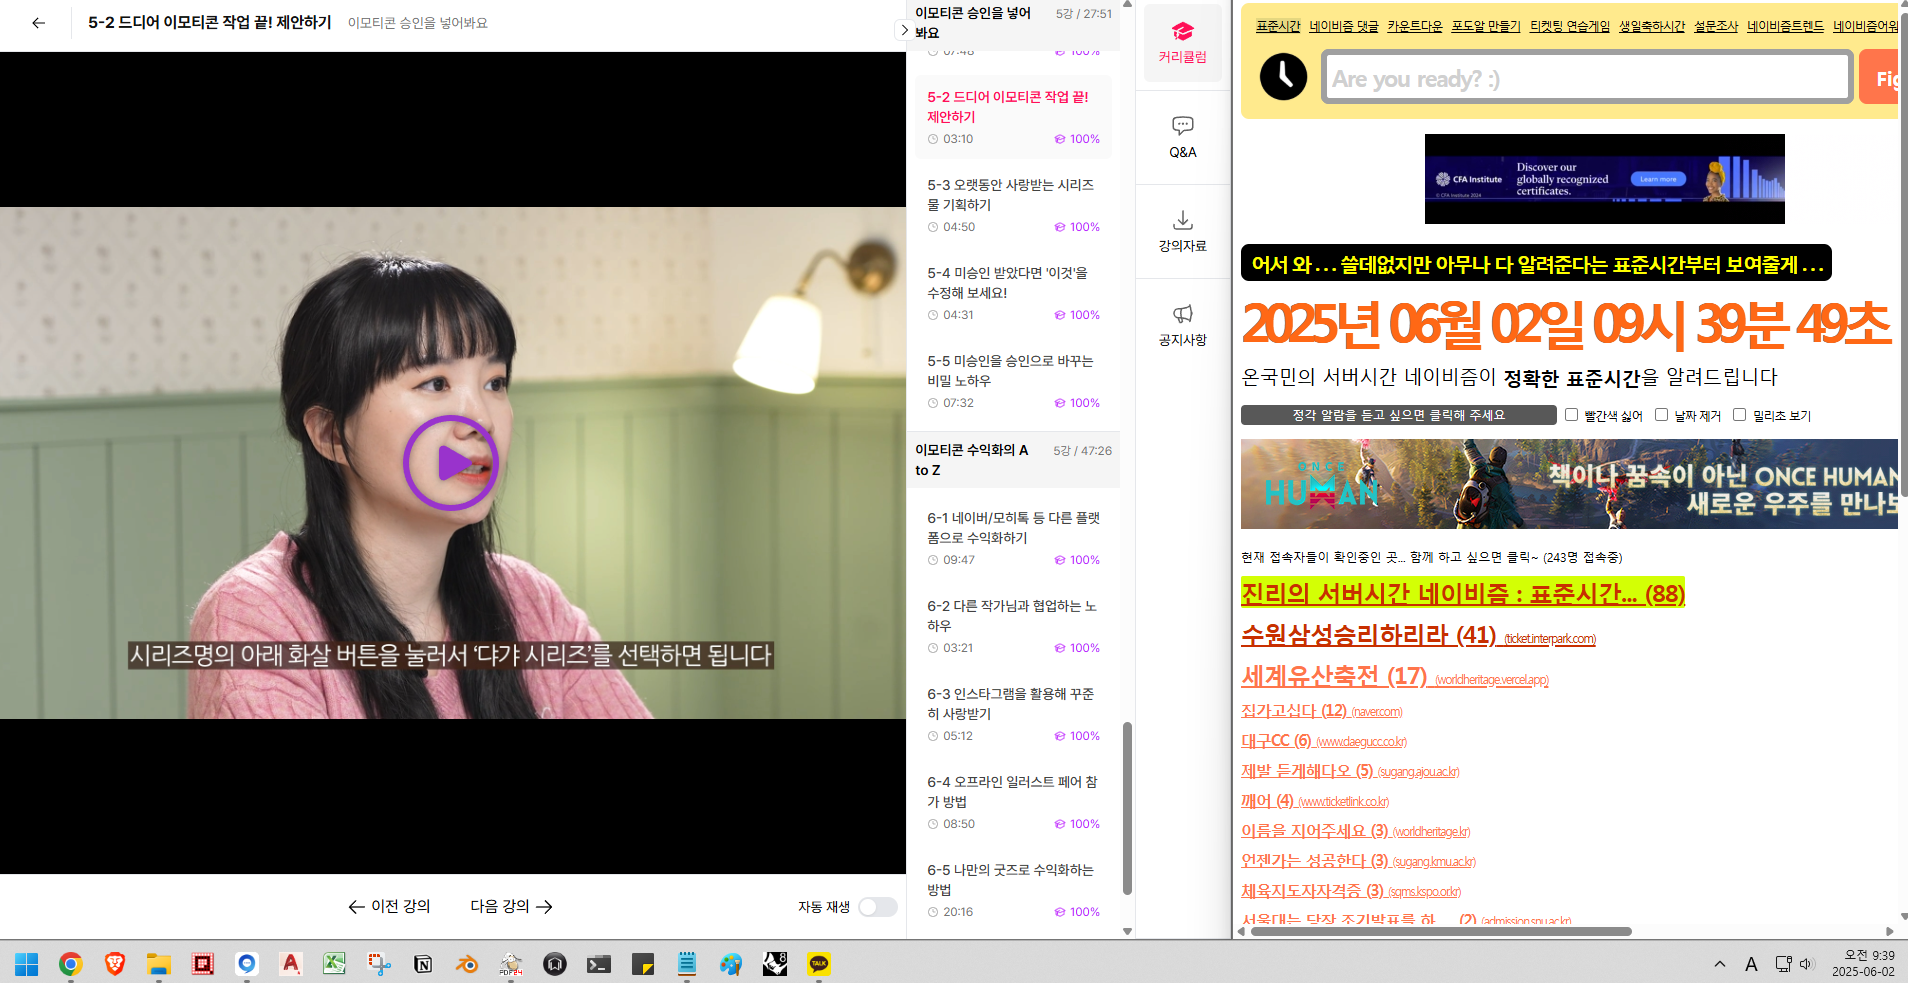Click the back arrow beside the lecture title
The height and width of the screenshot is (983, 1908).
(38, 23)
